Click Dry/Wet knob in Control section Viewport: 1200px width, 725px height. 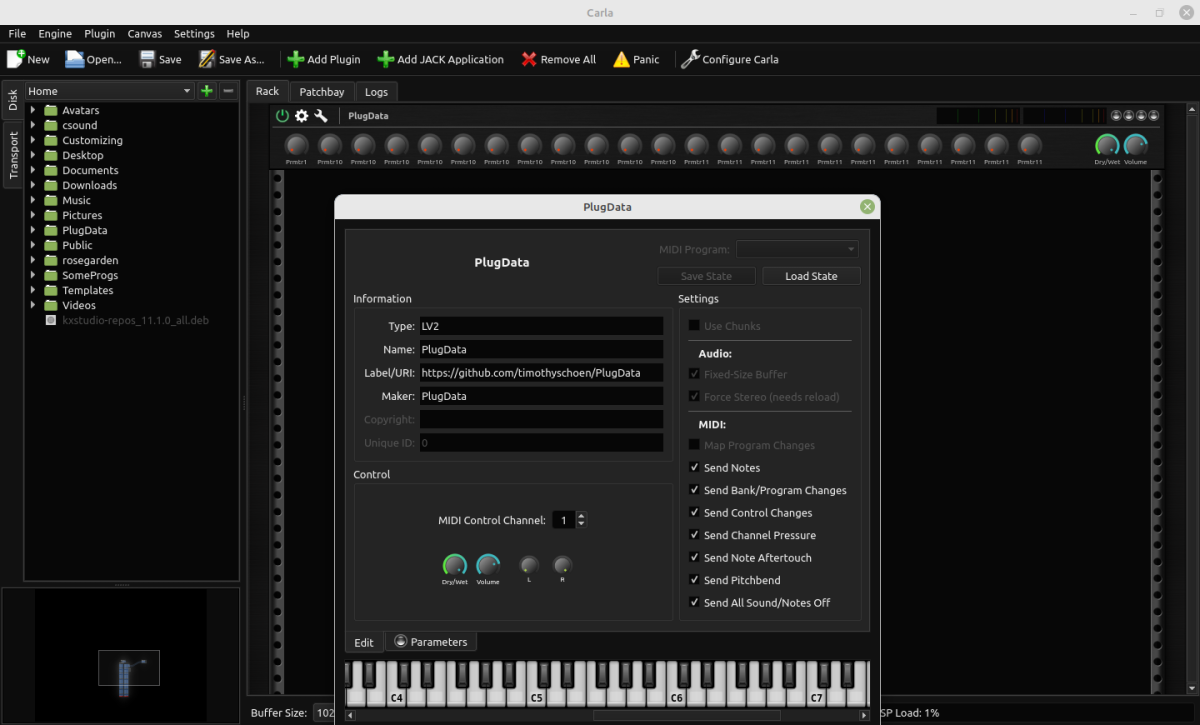[454, 565]
